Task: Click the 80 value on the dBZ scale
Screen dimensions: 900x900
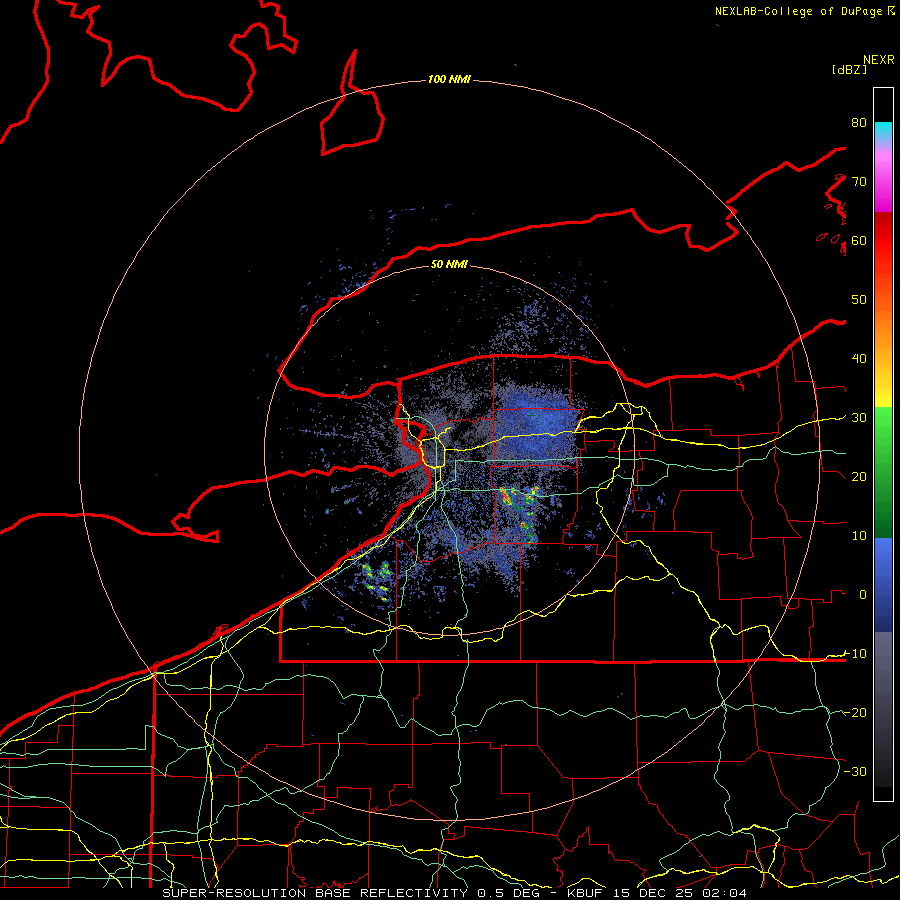Action: click(859, 122)
